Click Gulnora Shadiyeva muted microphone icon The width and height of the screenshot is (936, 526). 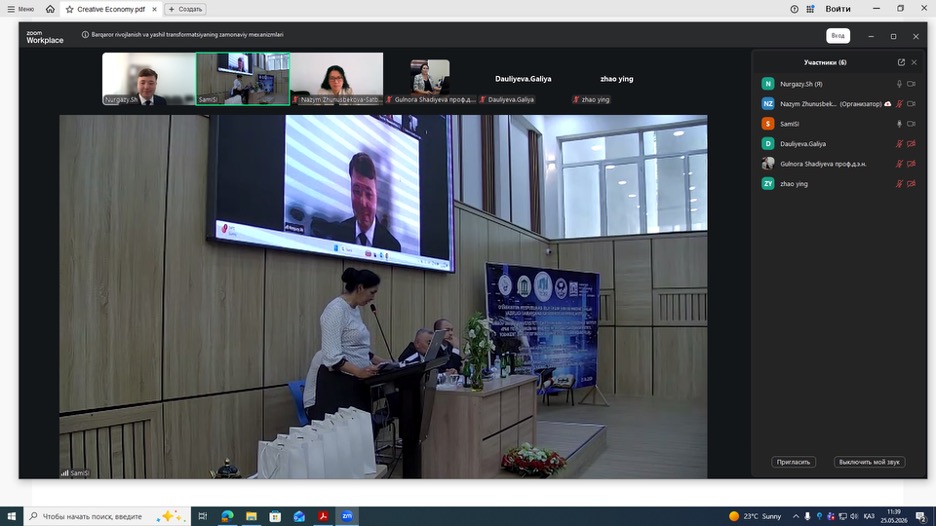[x=899, y=164]
